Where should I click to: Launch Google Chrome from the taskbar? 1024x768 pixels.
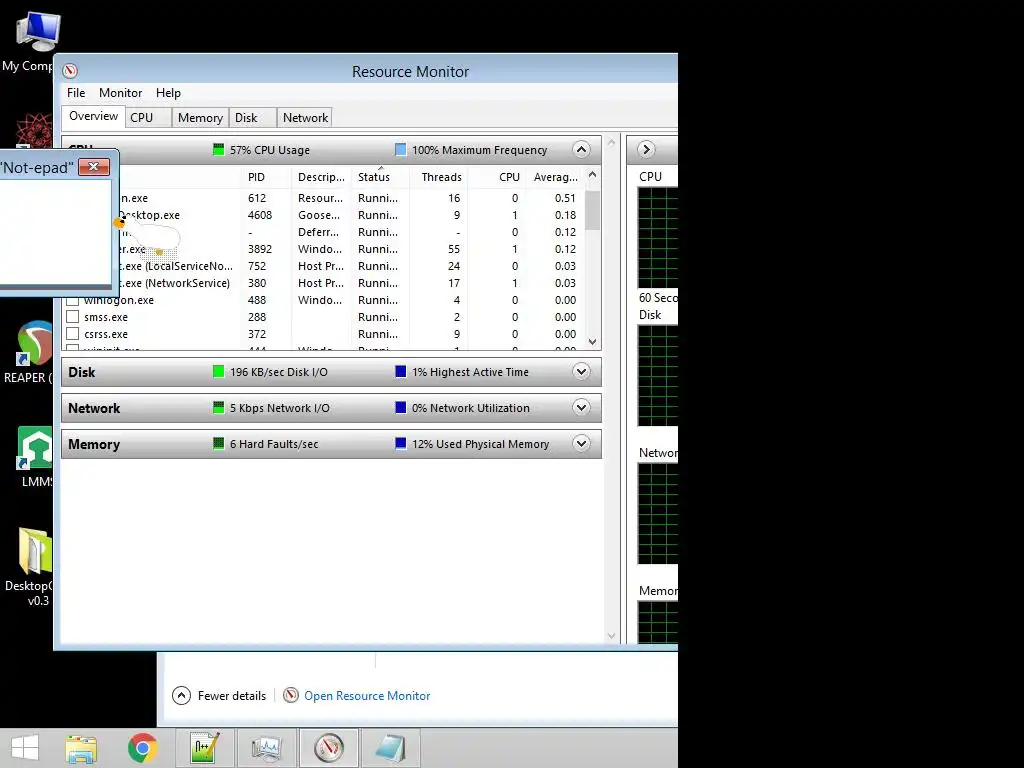[x=142, y=748]
